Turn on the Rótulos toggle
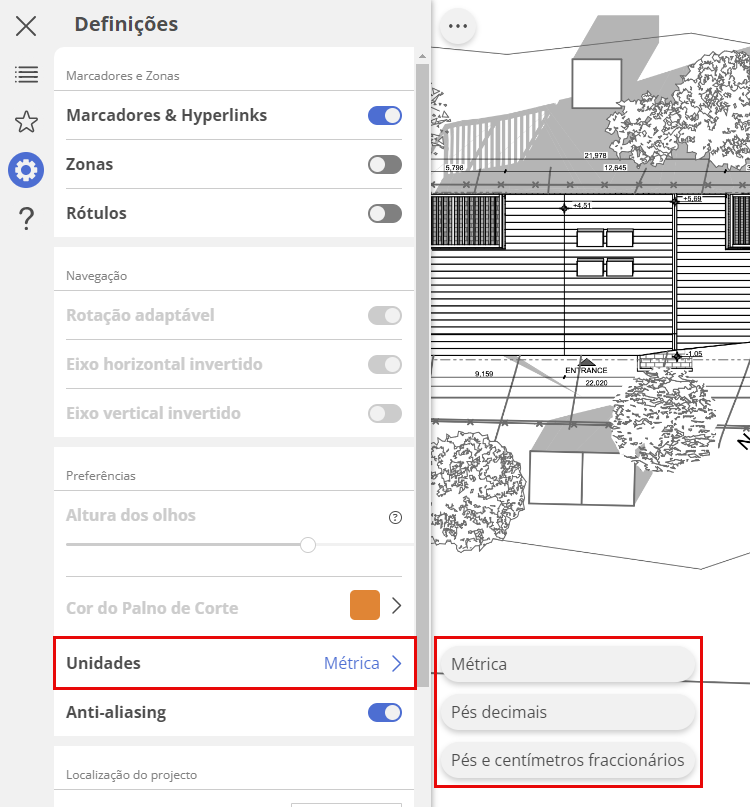The width and height of the screenshot is (750, 807). click(385, 213)
